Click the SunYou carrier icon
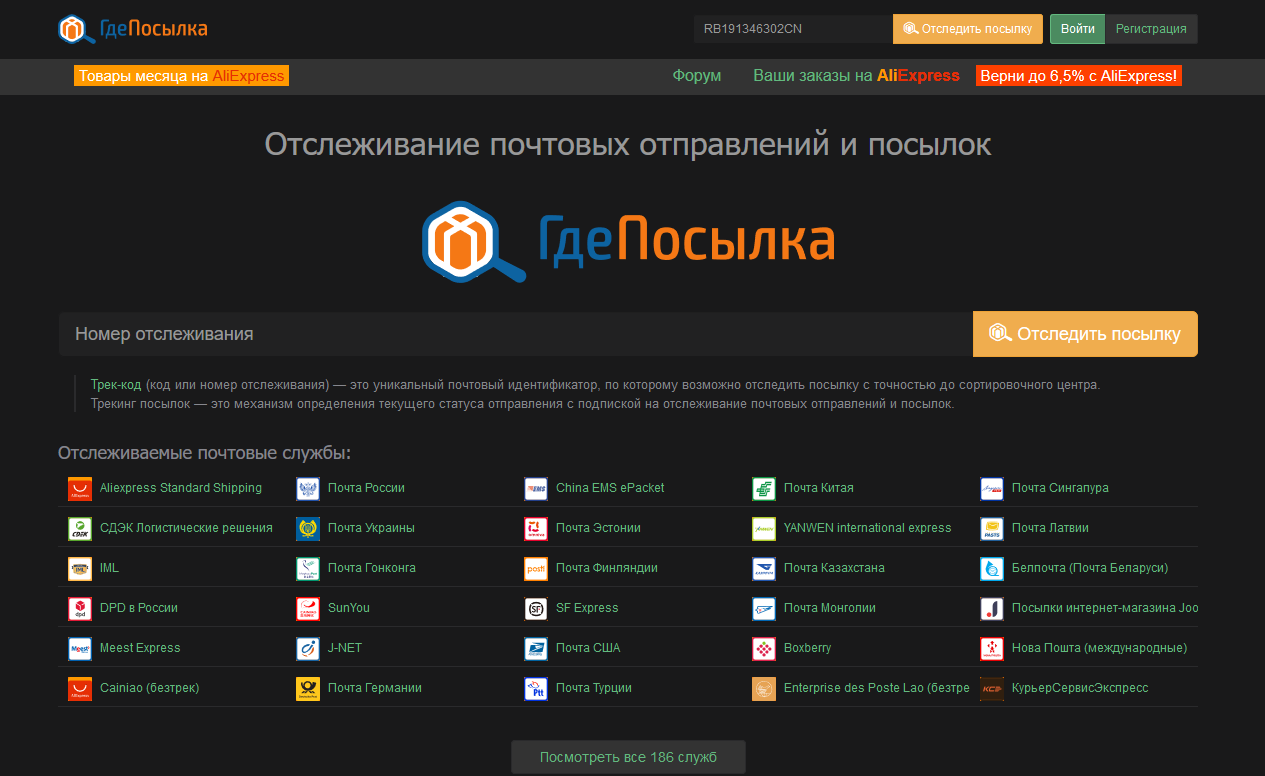The width and height of the screenshot is (1265, 776). (308, 609)
